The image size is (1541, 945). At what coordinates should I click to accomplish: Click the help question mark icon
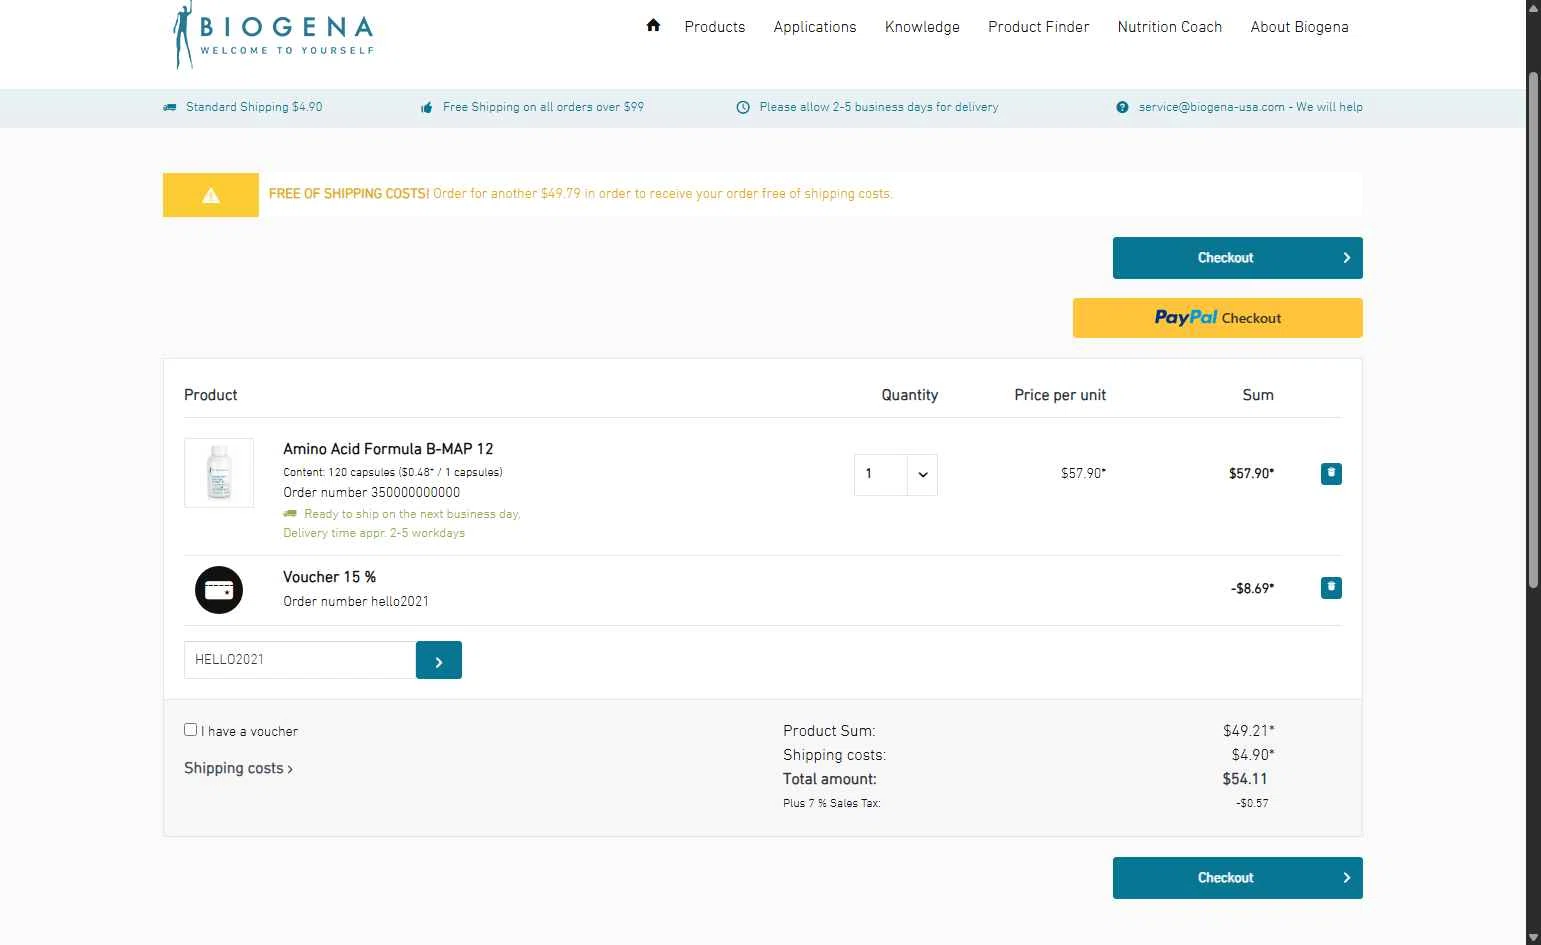(x=1122, y=107)
